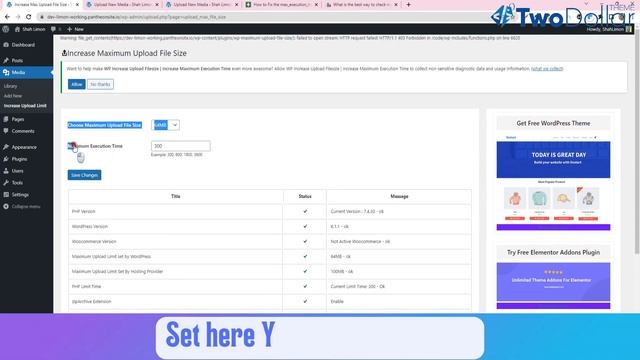Go back using the browser back arrow
The width and height of the screenshot is (640, 360).
[7, 17]
